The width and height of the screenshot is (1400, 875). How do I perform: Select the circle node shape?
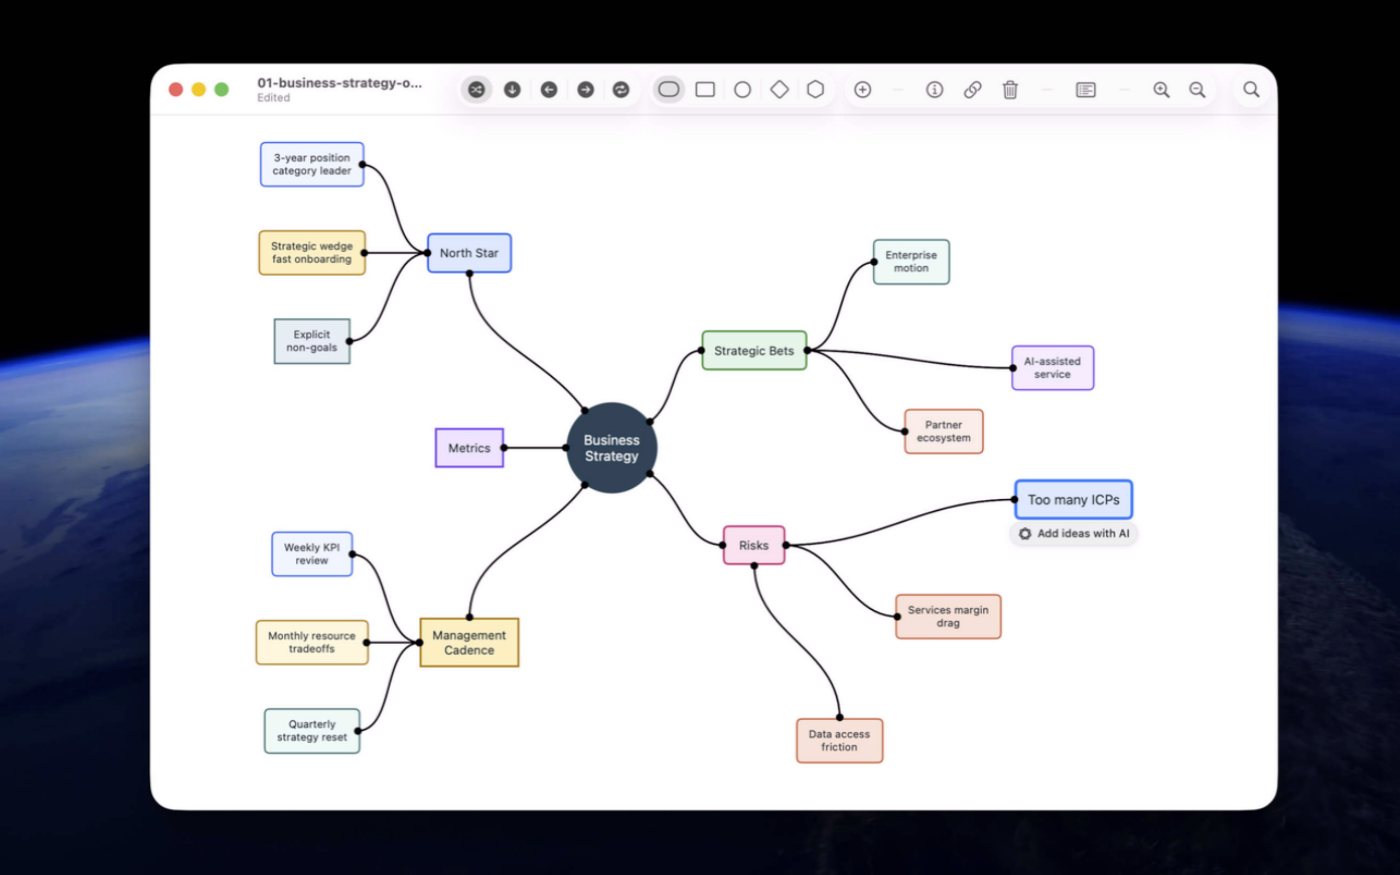(742, 90)
